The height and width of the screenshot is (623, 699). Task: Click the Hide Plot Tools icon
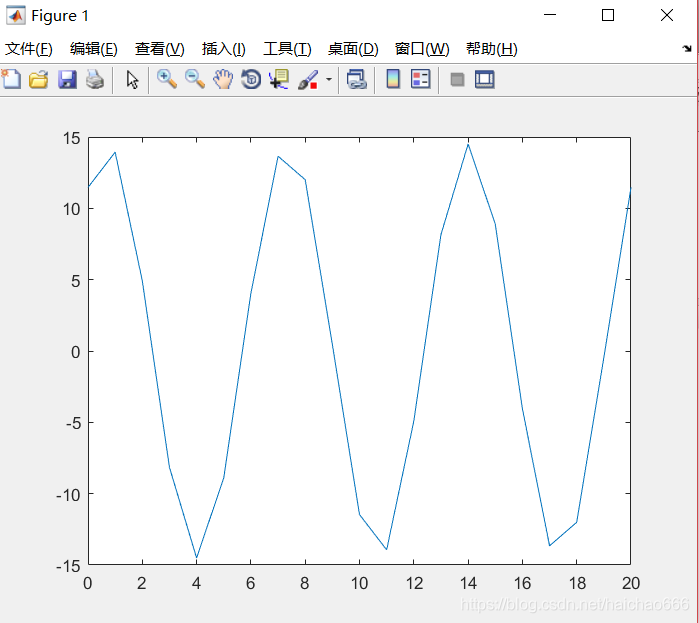coord(457,80)
